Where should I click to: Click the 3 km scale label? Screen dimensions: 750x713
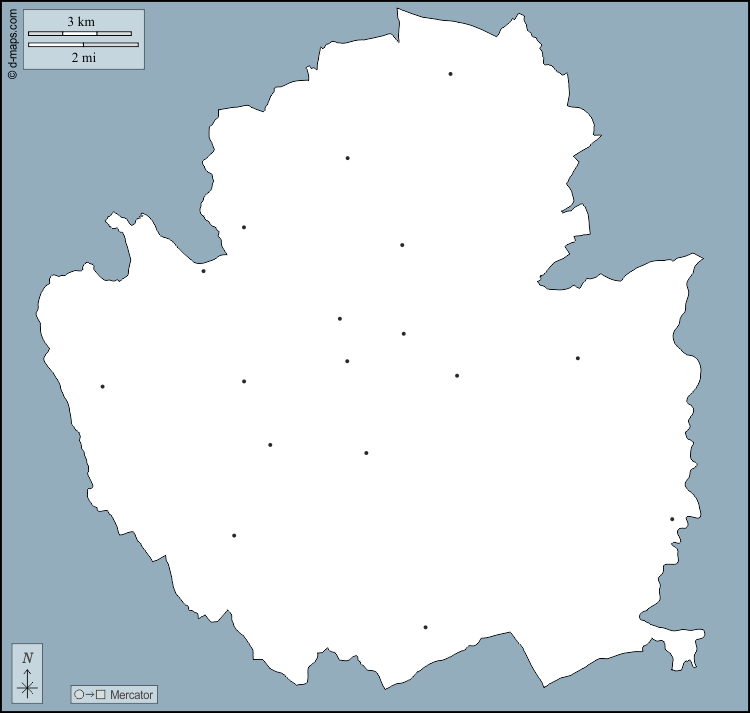tap(81, 21)
